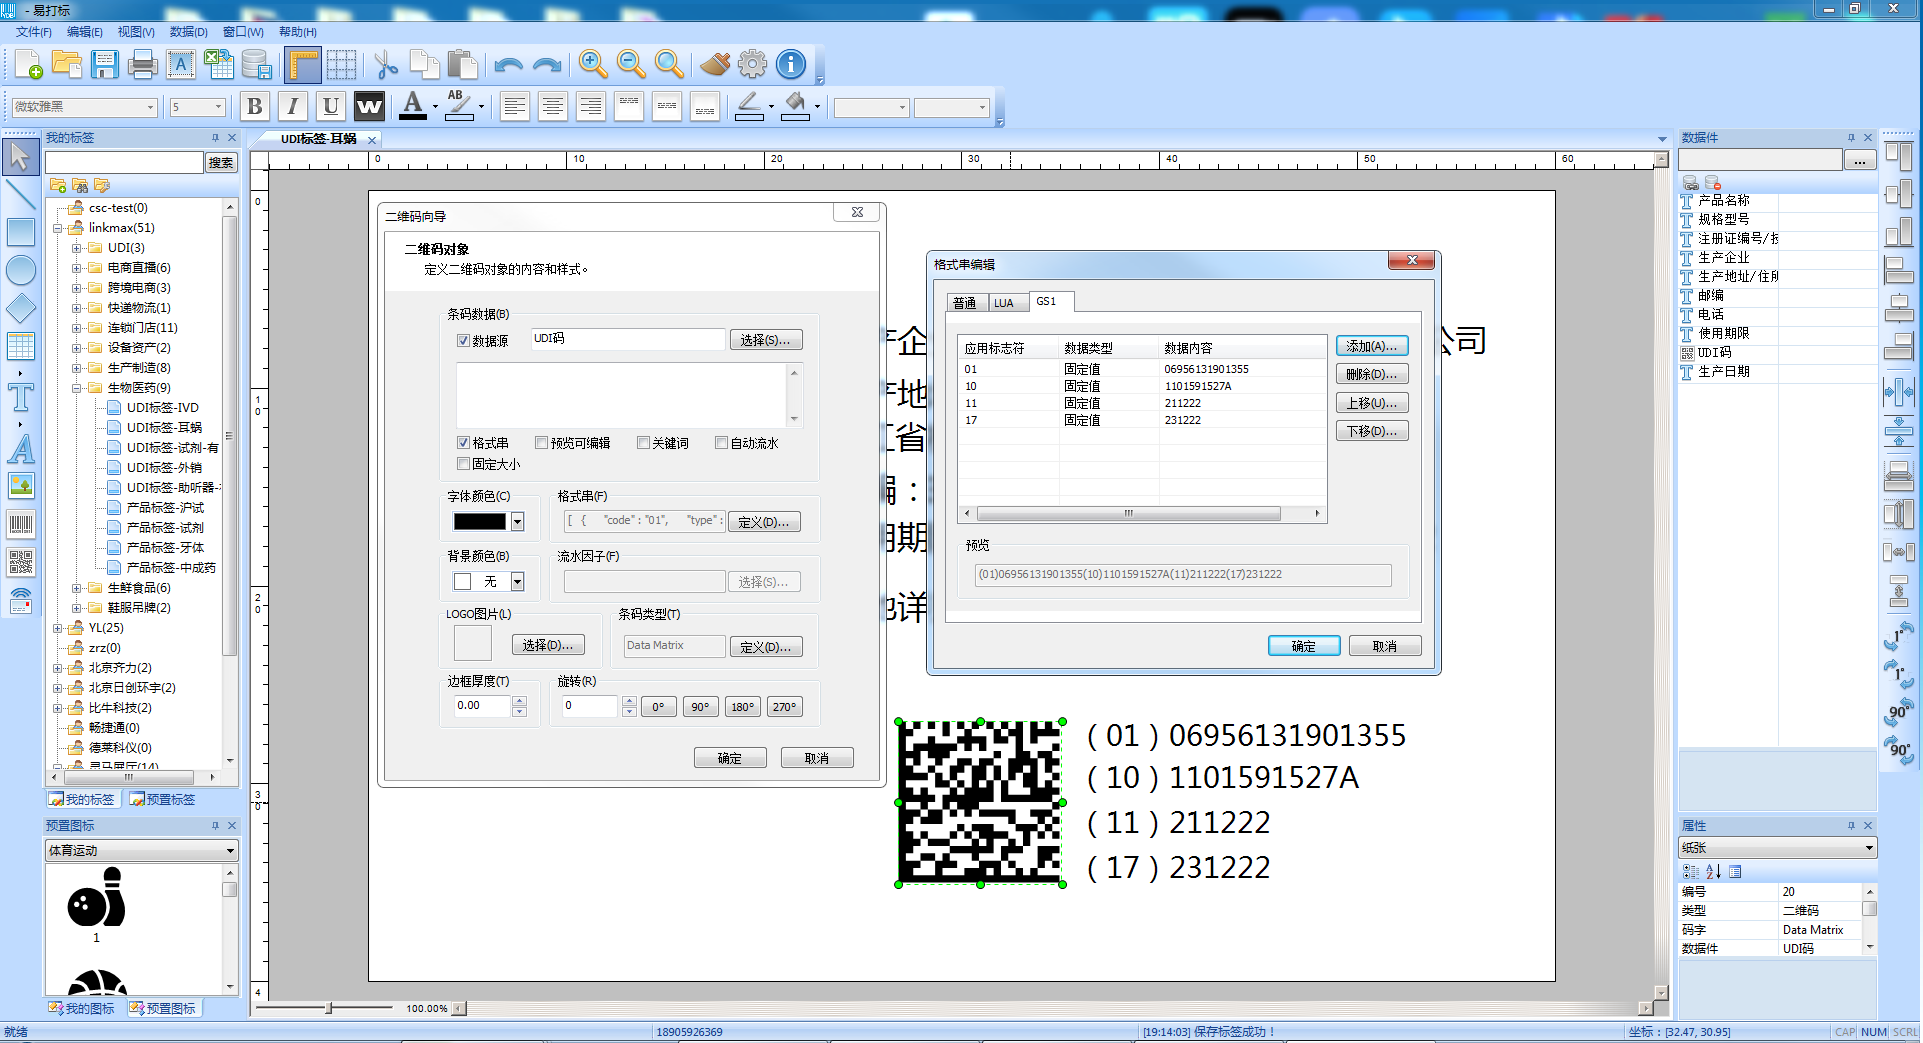The height and width of the screenshot is (1043, 1923).
Task: Enable the 关键词 checkbox
Action: [643, 443]
